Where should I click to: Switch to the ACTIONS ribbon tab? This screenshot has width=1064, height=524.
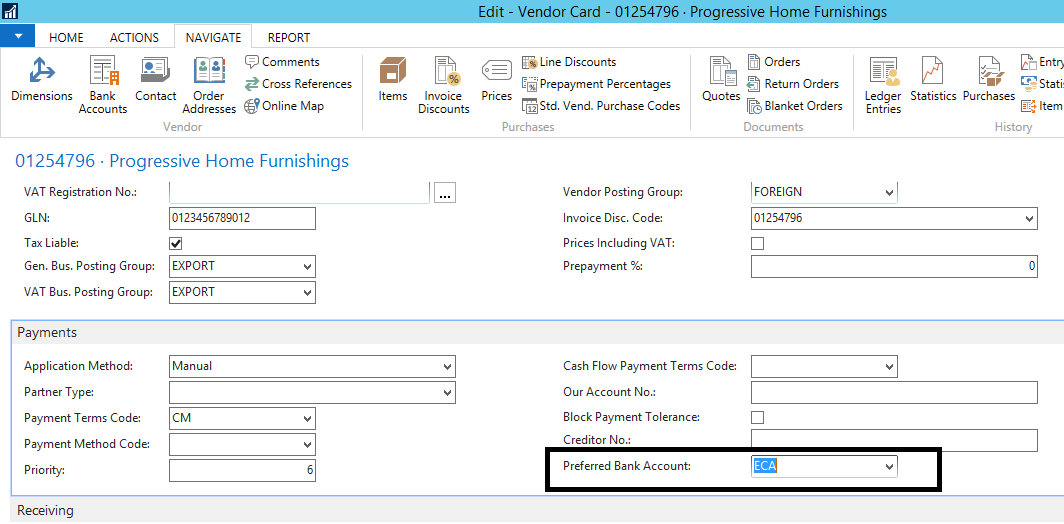click(x=134, y=37)
